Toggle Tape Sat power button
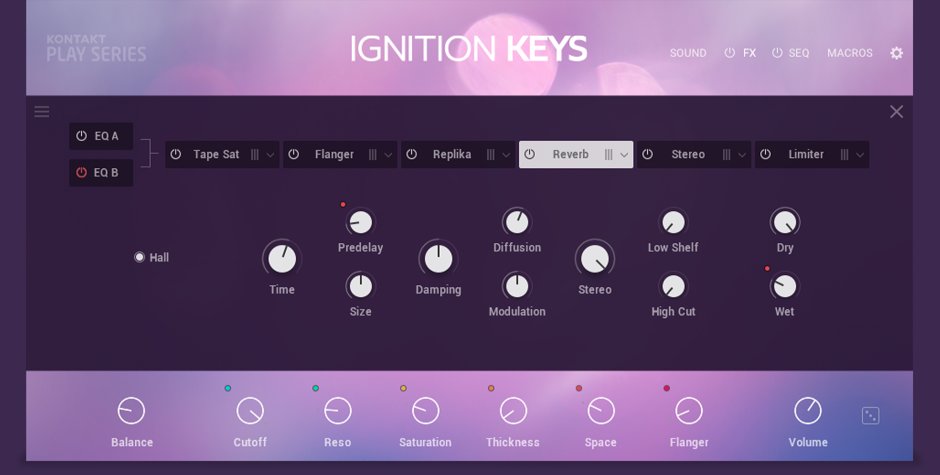The width and height of the screenshot is (940, 475). tap(176, 154)
